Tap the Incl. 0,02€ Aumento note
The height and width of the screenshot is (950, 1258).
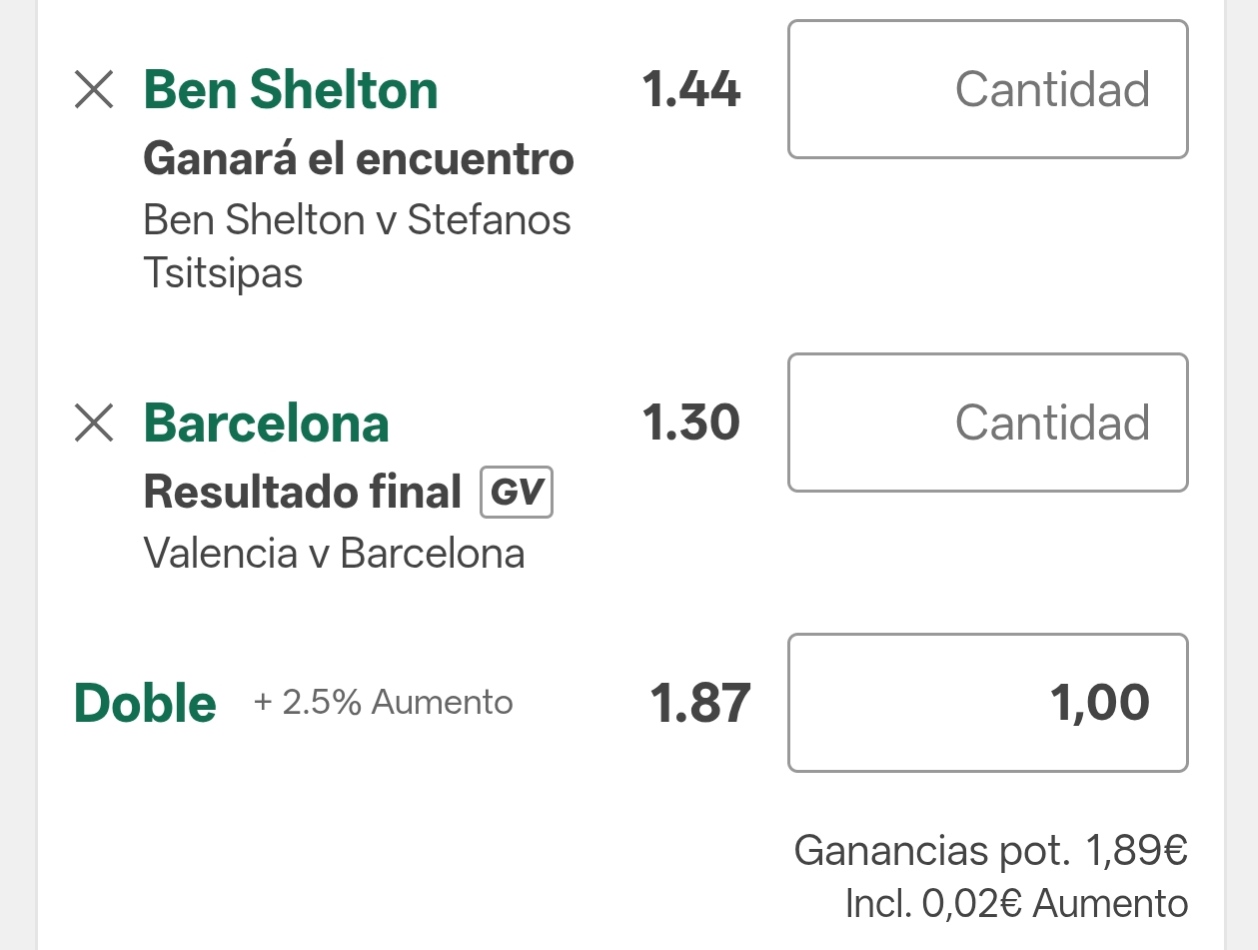[1017, 904]
